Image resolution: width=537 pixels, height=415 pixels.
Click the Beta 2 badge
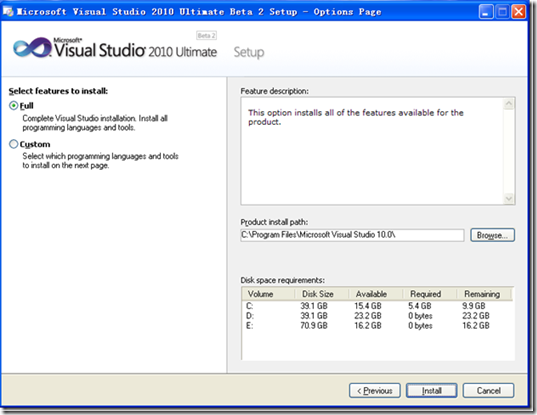click(206, 36)
